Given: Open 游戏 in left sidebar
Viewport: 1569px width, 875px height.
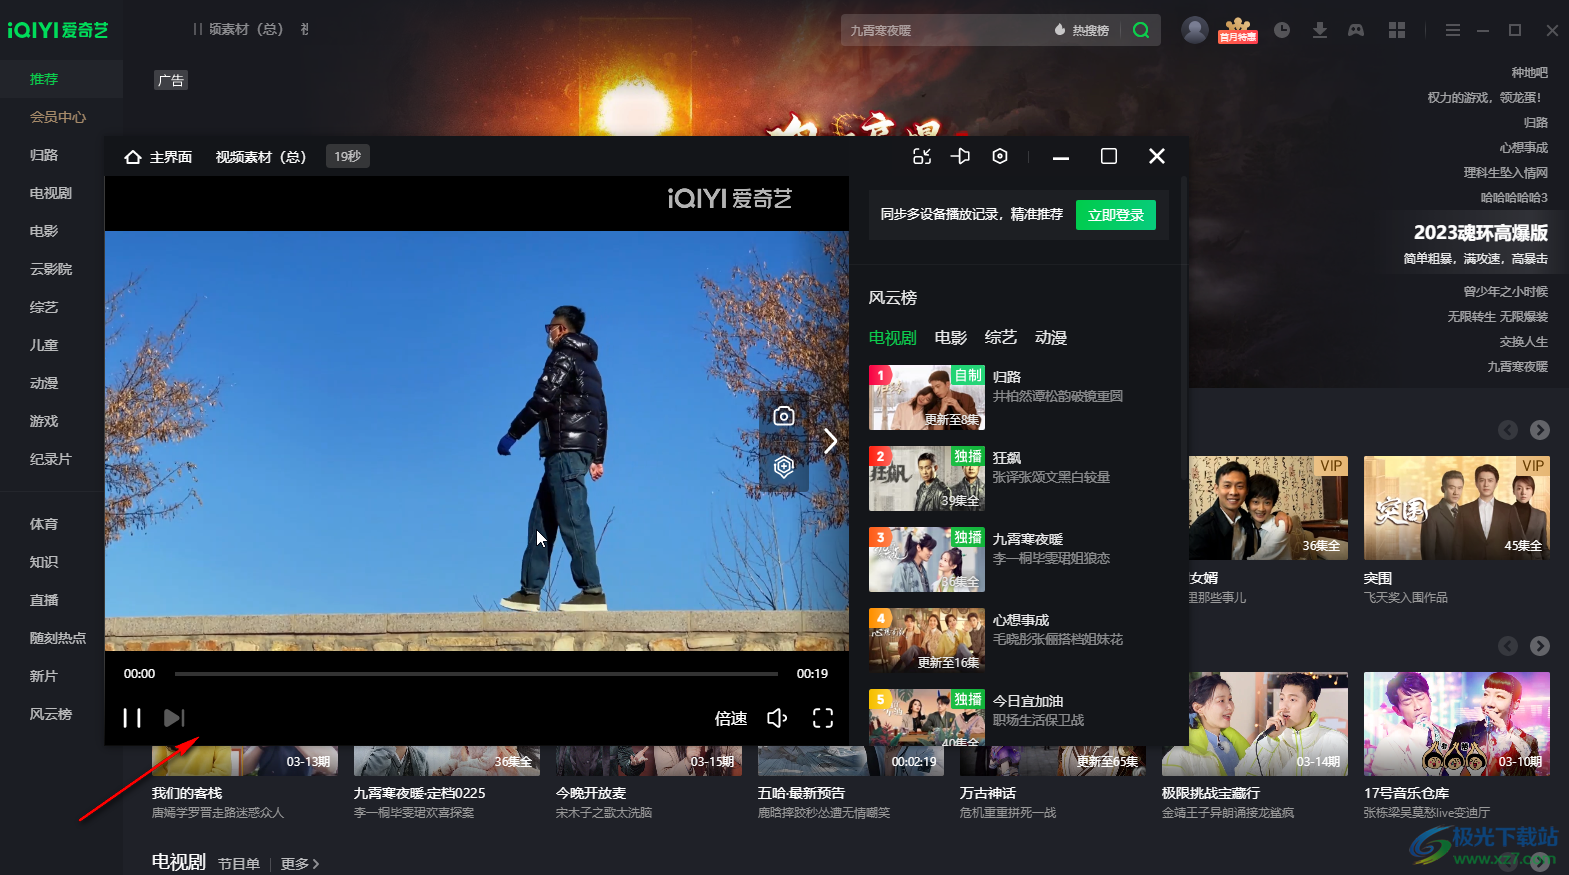Looking at the screenshot, I should click(x=44, y=421).
